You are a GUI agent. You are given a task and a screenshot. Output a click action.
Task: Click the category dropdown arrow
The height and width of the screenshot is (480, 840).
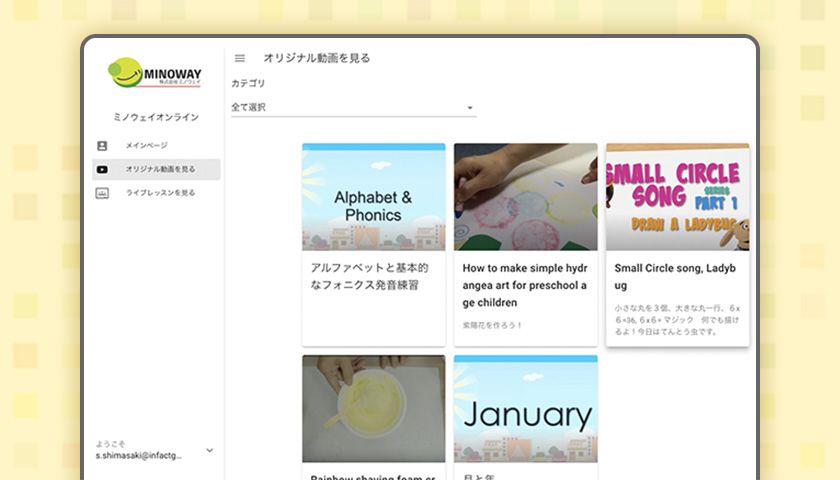coord(470,108)
